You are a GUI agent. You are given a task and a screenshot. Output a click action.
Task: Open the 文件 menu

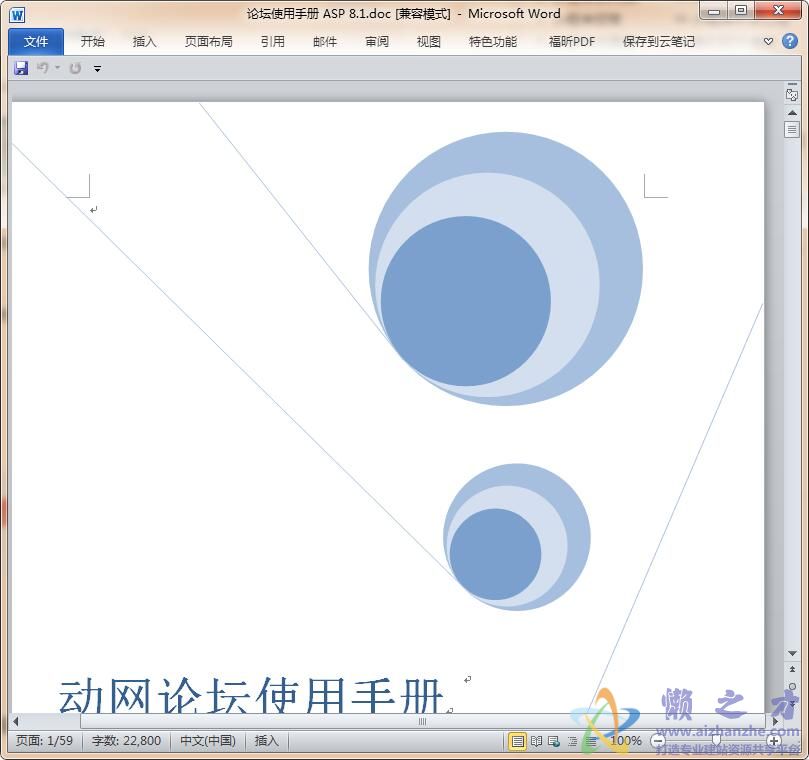click(x=35, y=41)
